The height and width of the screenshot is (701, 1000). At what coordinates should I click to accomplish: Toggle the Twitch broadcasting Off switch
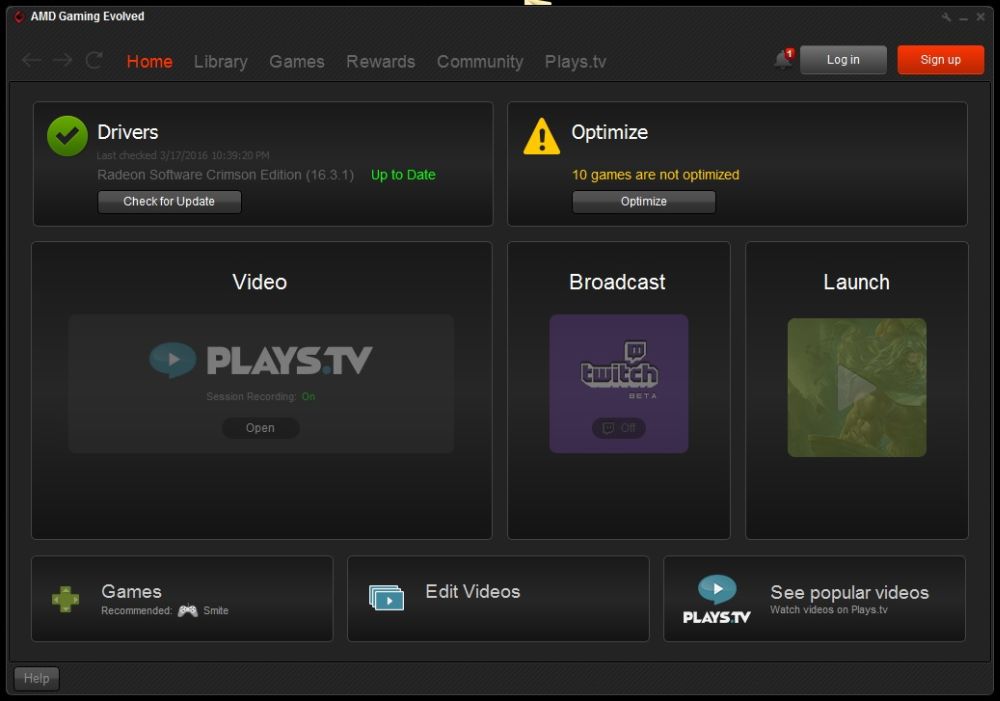click(x=618, y=428)
